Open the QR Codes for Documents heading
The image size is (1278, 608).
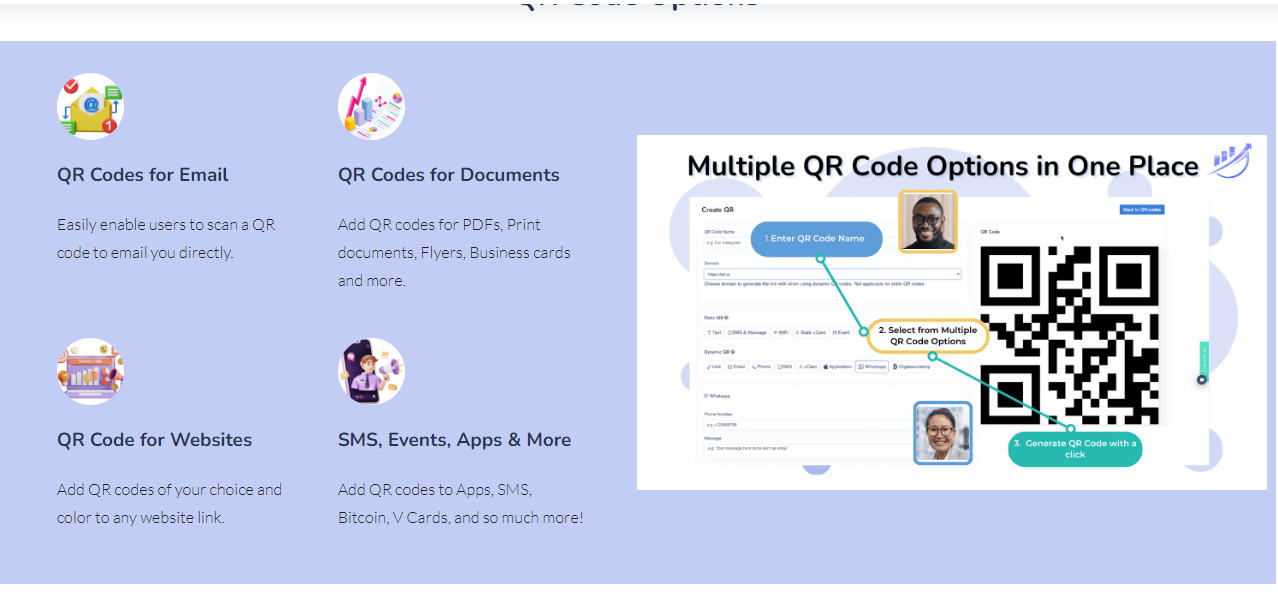tap(449, 175)
